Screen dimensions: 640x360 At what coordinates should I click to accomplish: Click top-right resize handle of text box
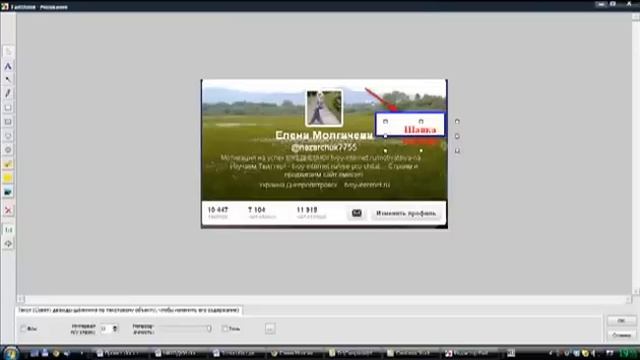457,122
